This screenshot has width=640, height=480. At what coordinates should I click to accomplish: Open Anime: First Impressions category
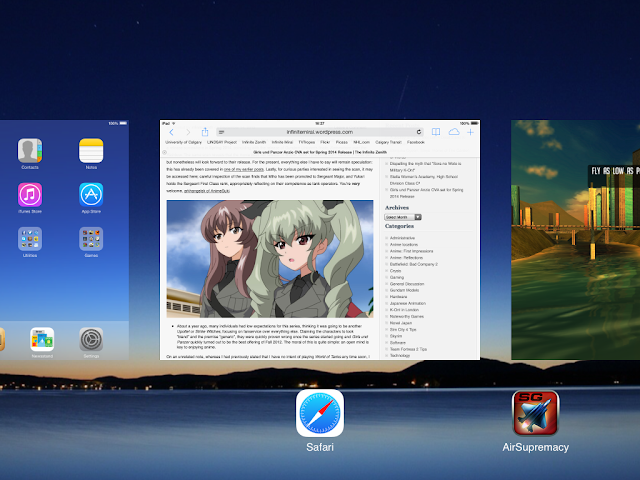(411, 251)
